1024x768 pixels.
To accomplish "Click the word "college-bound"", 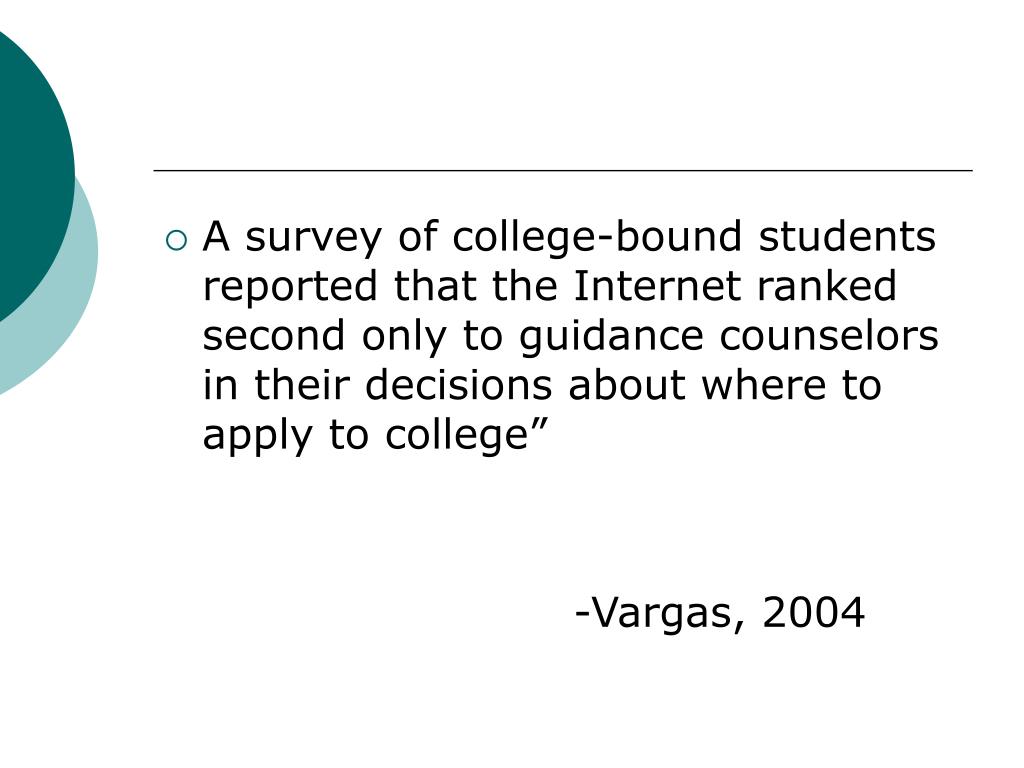I will pos(597,236).
